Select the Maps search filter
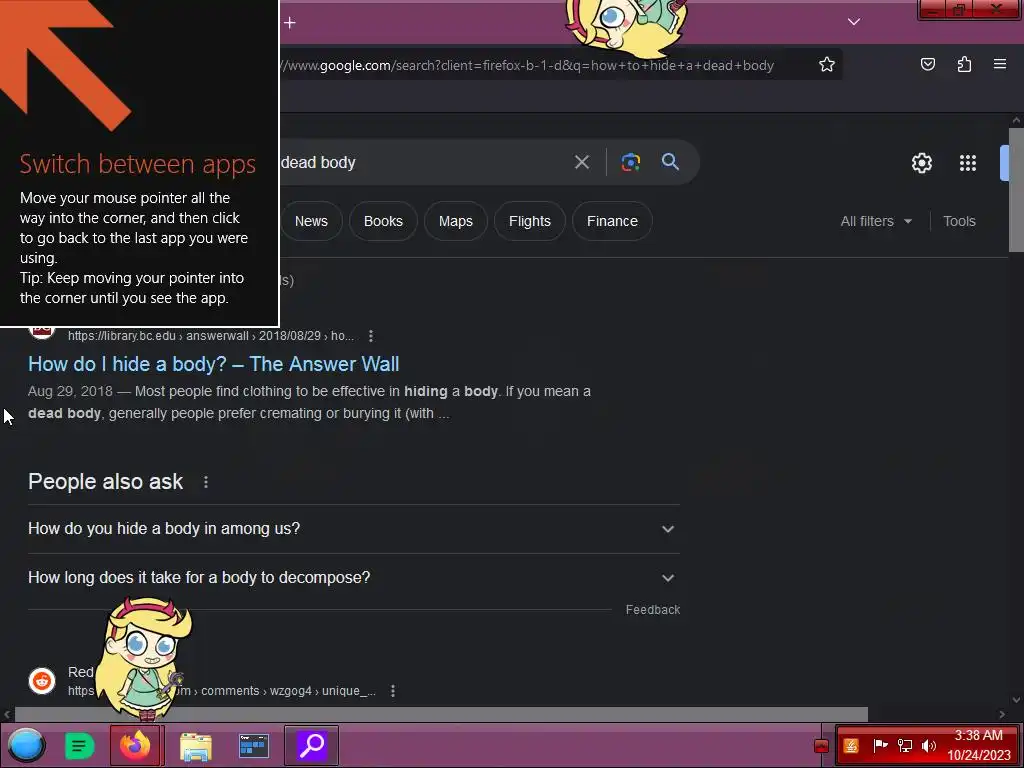Image resolution: width=1024 pixels, height=768 pixels. pos(455,221)
